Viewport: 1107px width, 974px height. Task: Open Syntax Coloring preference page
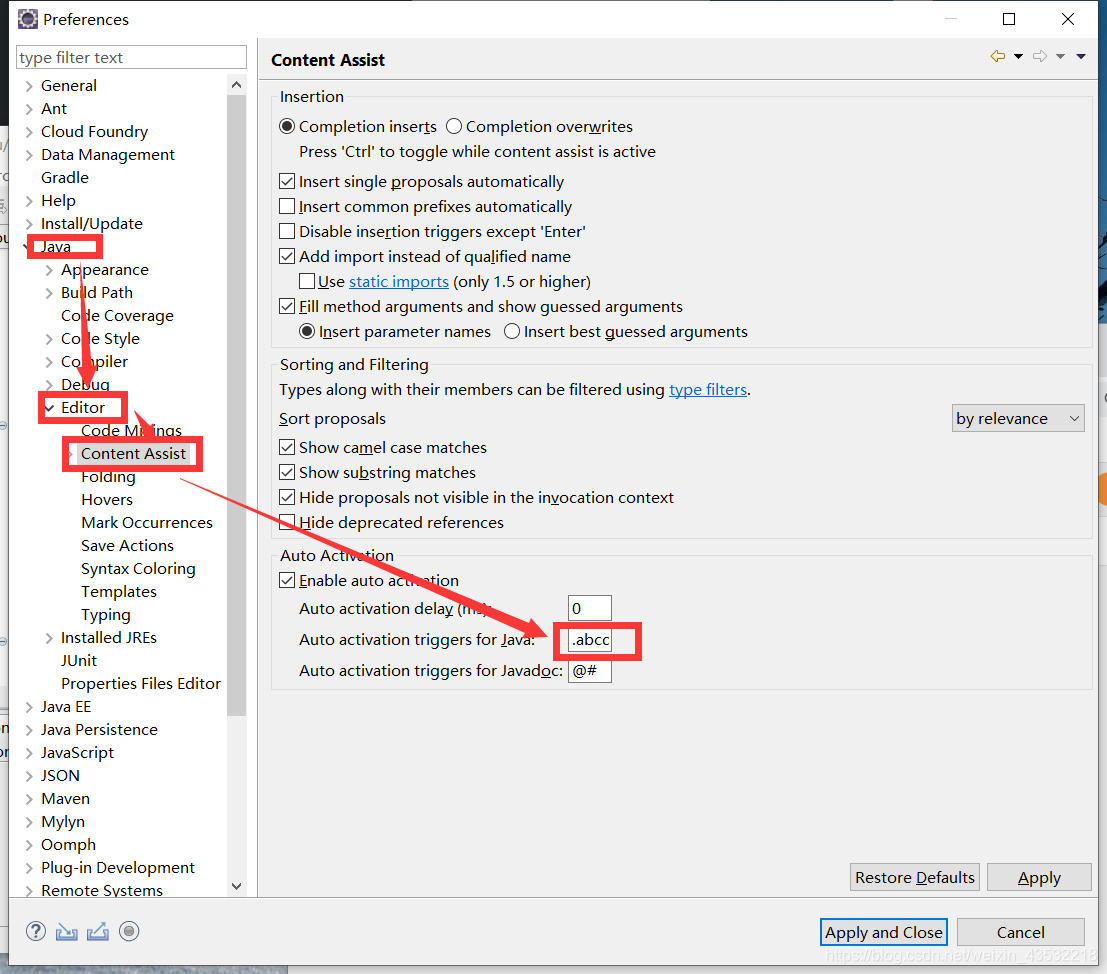(x=138, y=569)
